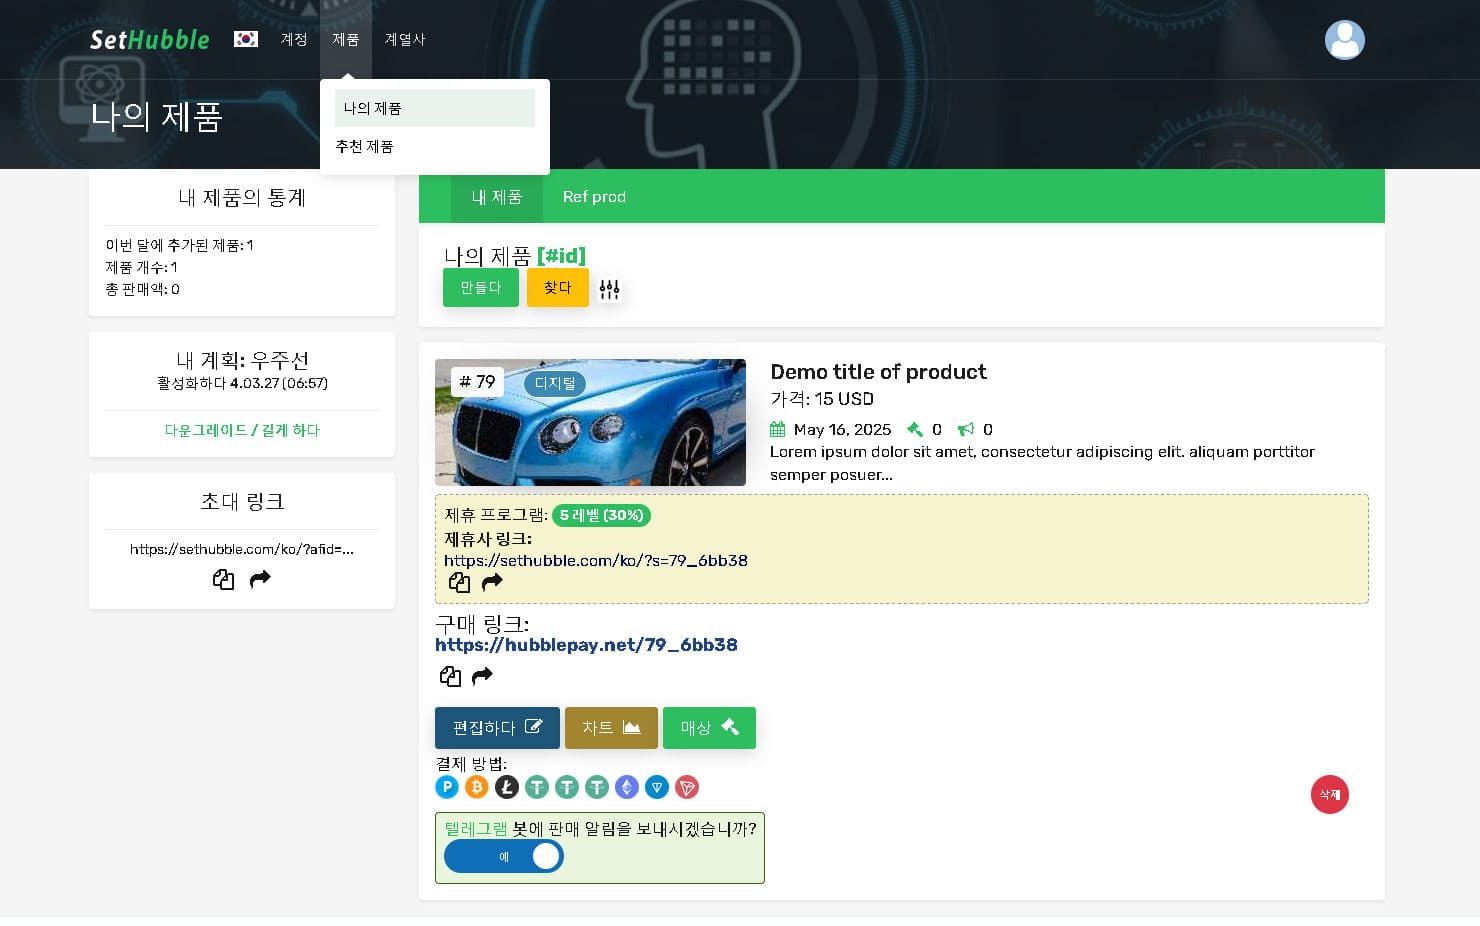Select the Bitcoin payment method icon
The height and width of the screenshot is (926, 1480).
click(x=477, y=787)
